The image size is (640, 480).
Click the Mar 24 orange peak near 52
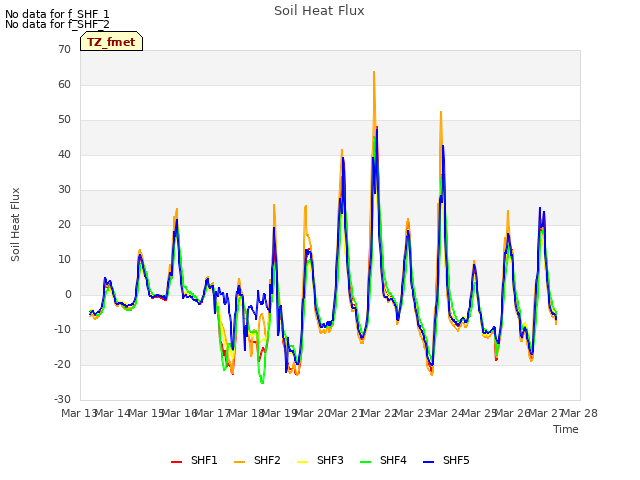(441, 112)
